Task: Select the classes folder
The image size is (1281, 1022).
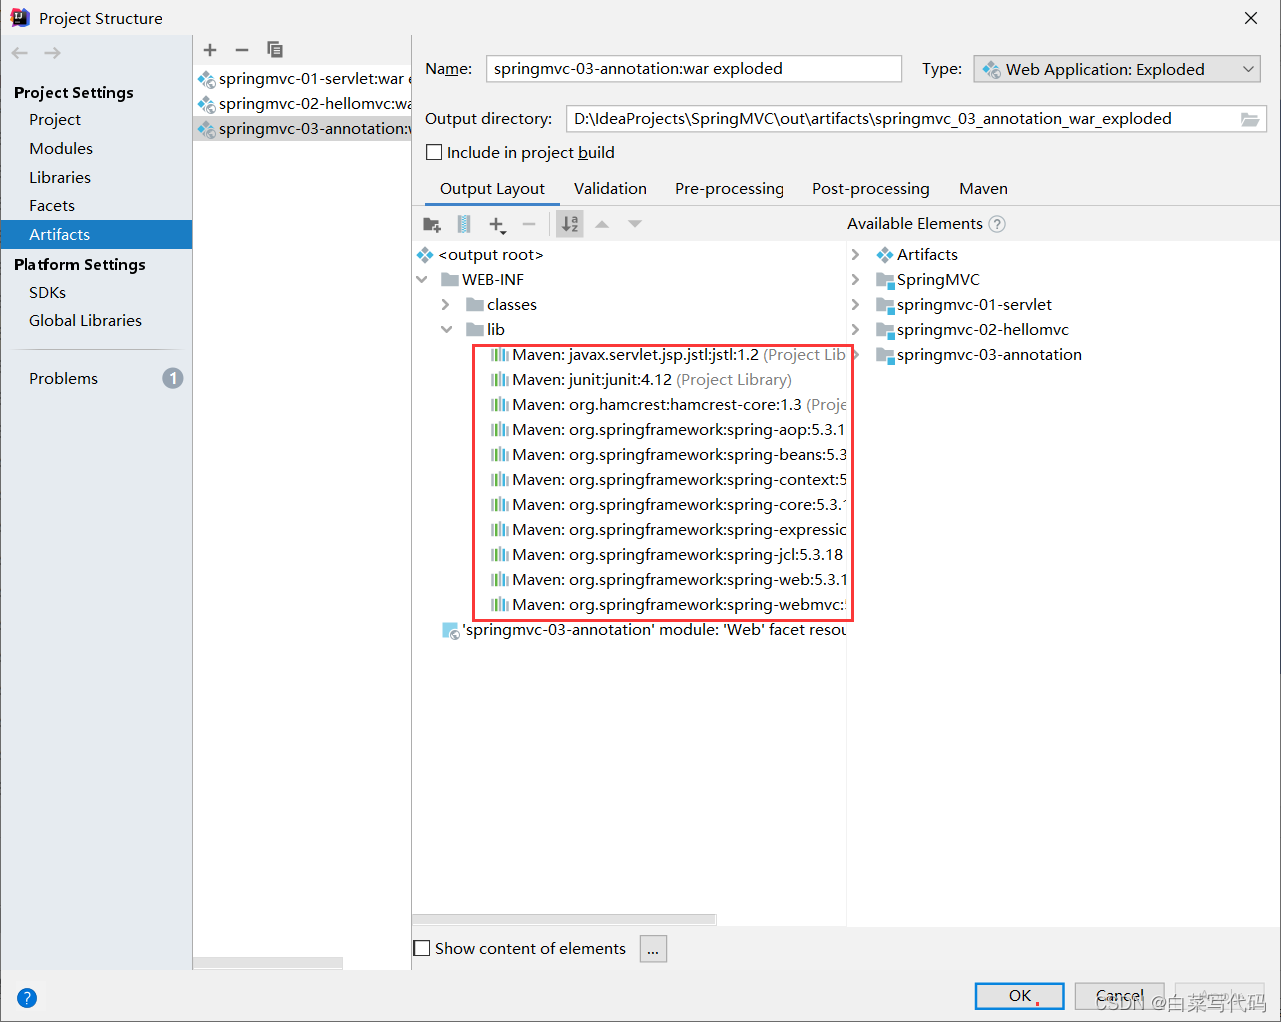Action: click(501, 305)
